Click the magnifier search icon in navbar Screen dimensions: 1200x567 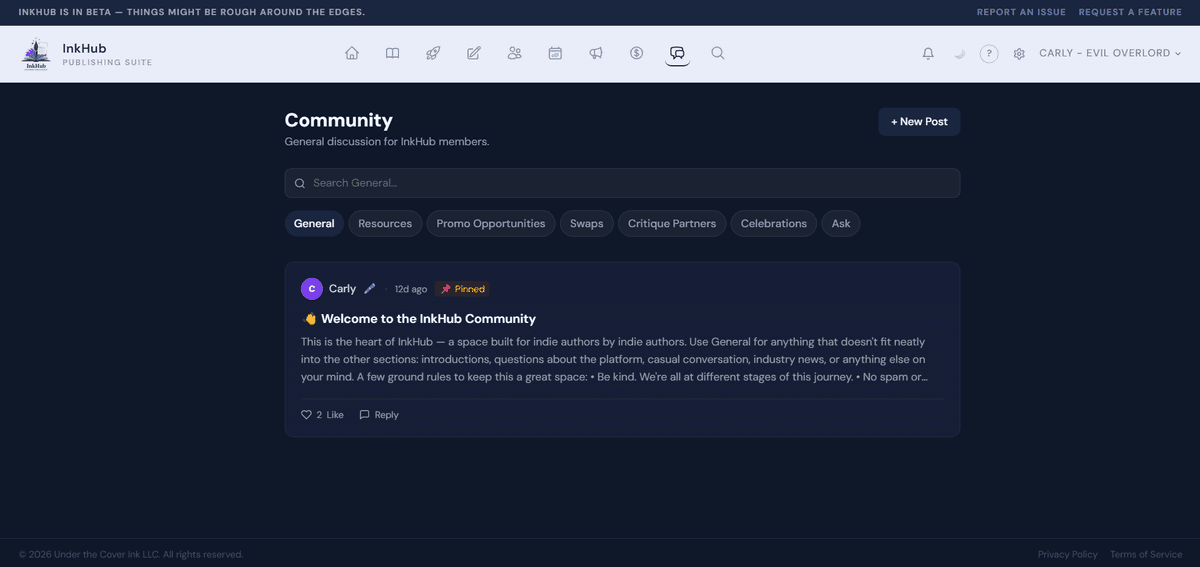(718, 53)
